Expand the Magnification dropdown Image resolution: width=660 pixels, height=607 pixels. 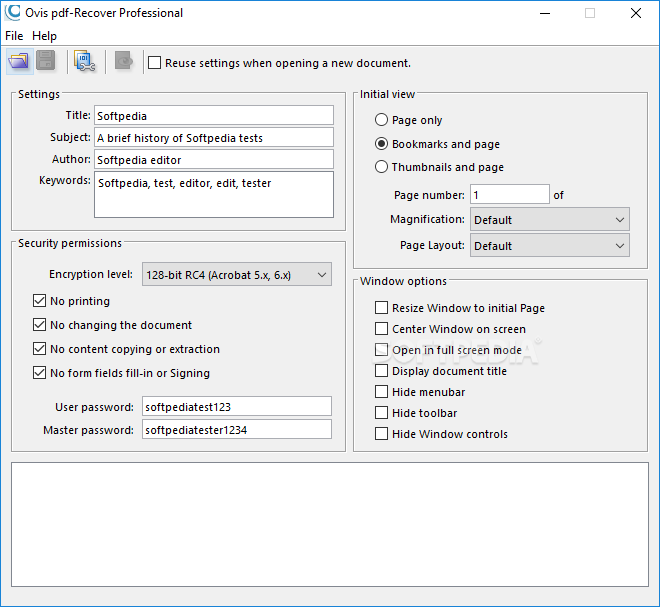pos(550,219)
